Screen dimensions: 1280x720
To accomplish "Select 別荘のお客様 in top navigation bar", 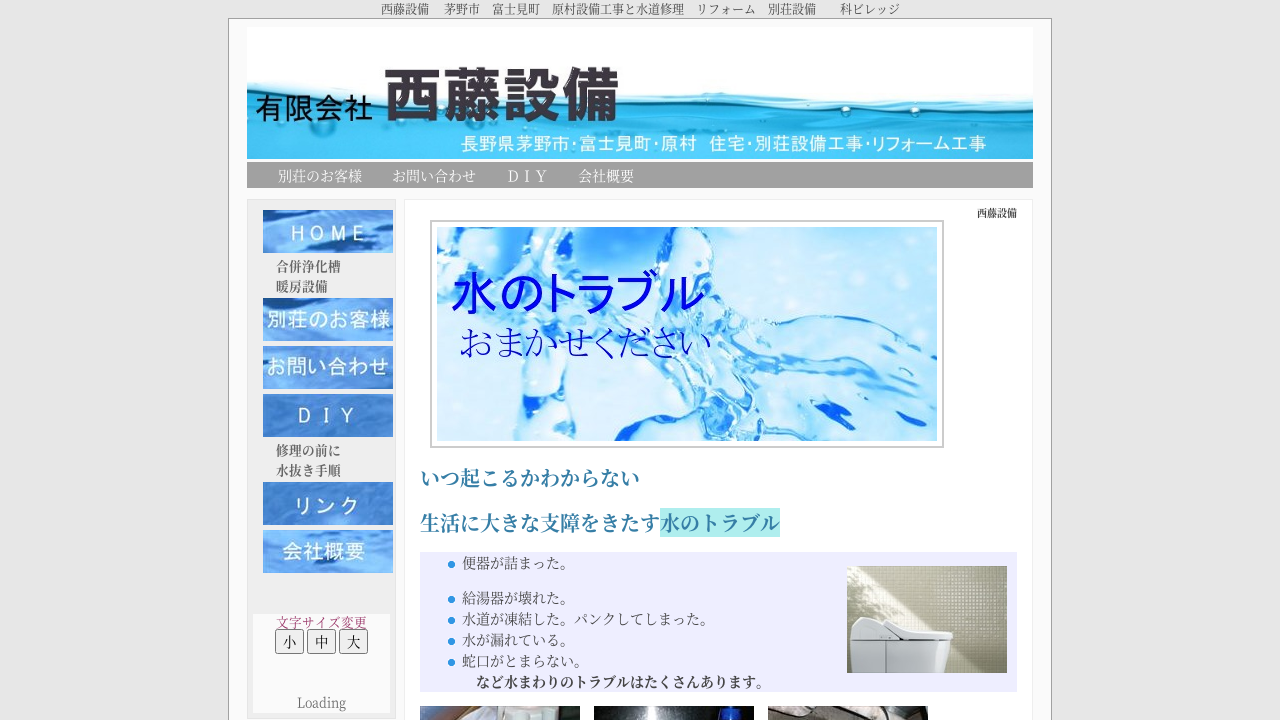I will pos(320,176).
